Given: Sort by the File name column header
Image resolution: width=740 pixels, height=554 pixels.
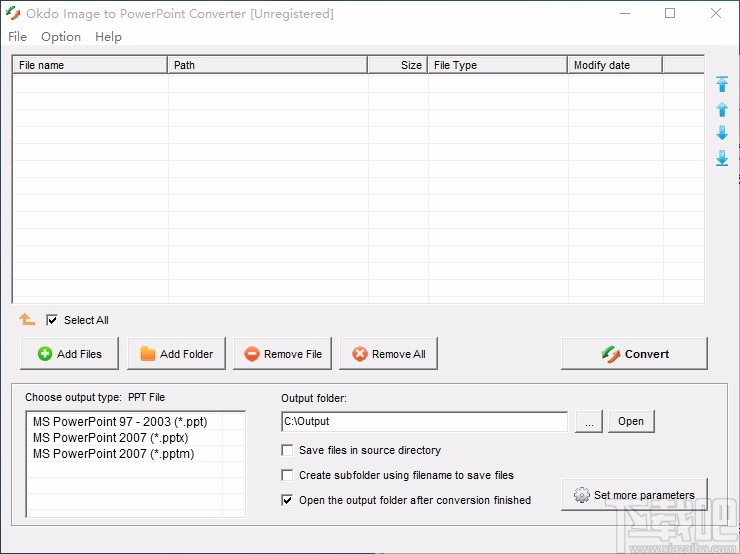Looking at the screenshot, I should tap(90, 65).
